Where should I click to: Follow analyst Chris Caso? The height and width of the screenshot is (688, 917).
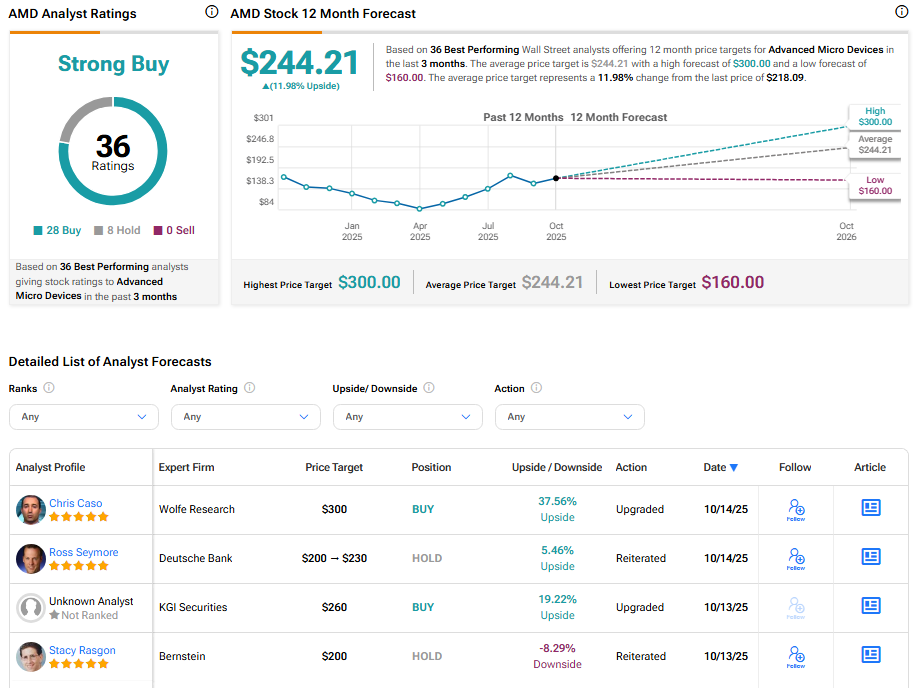point(796,509)
